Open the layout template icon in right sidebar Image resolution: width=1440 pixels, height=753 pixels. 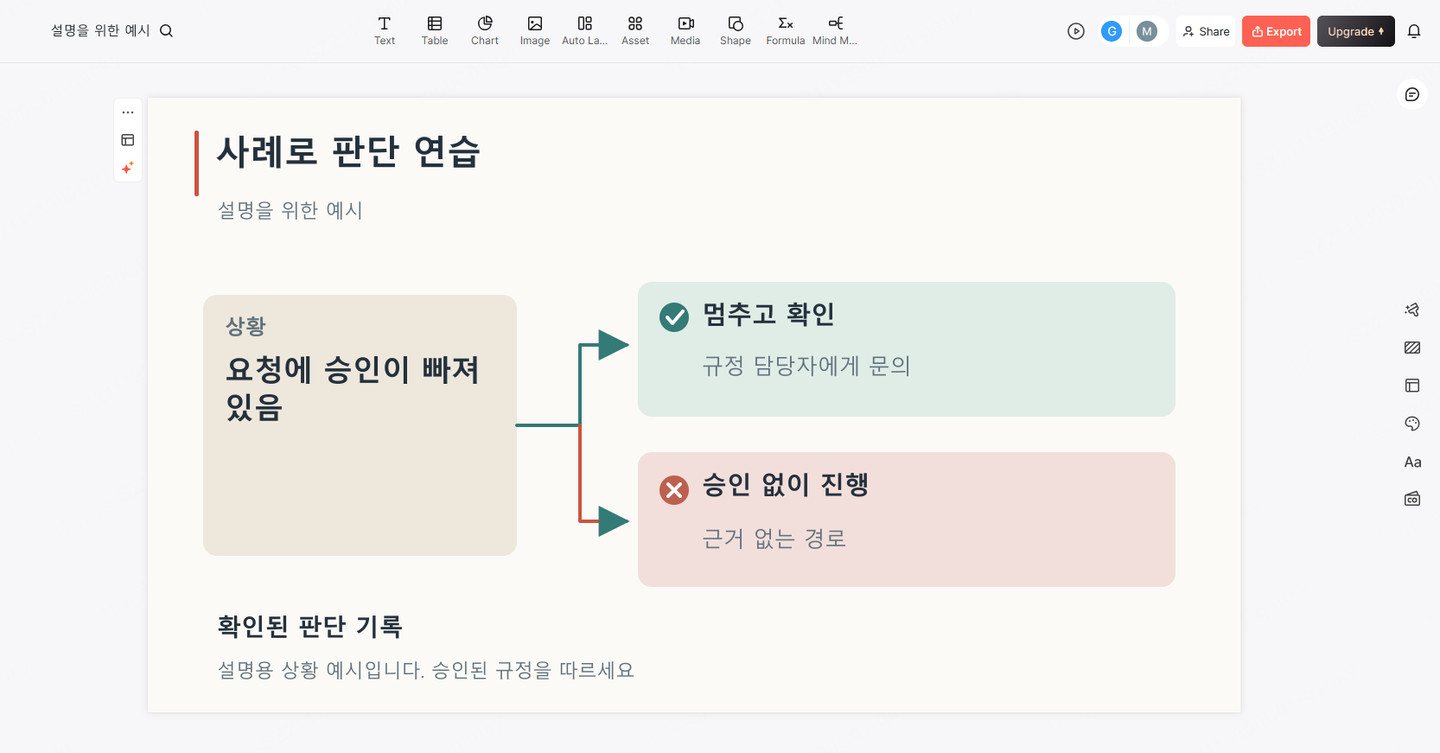(x=1412, y=385)
